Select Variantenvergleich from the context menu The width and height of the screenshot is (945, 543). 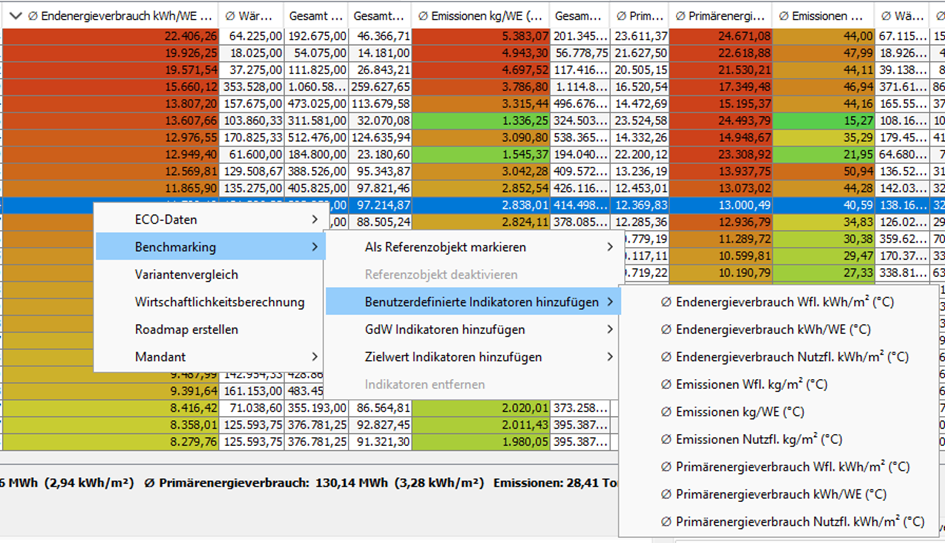coord(186,274)
